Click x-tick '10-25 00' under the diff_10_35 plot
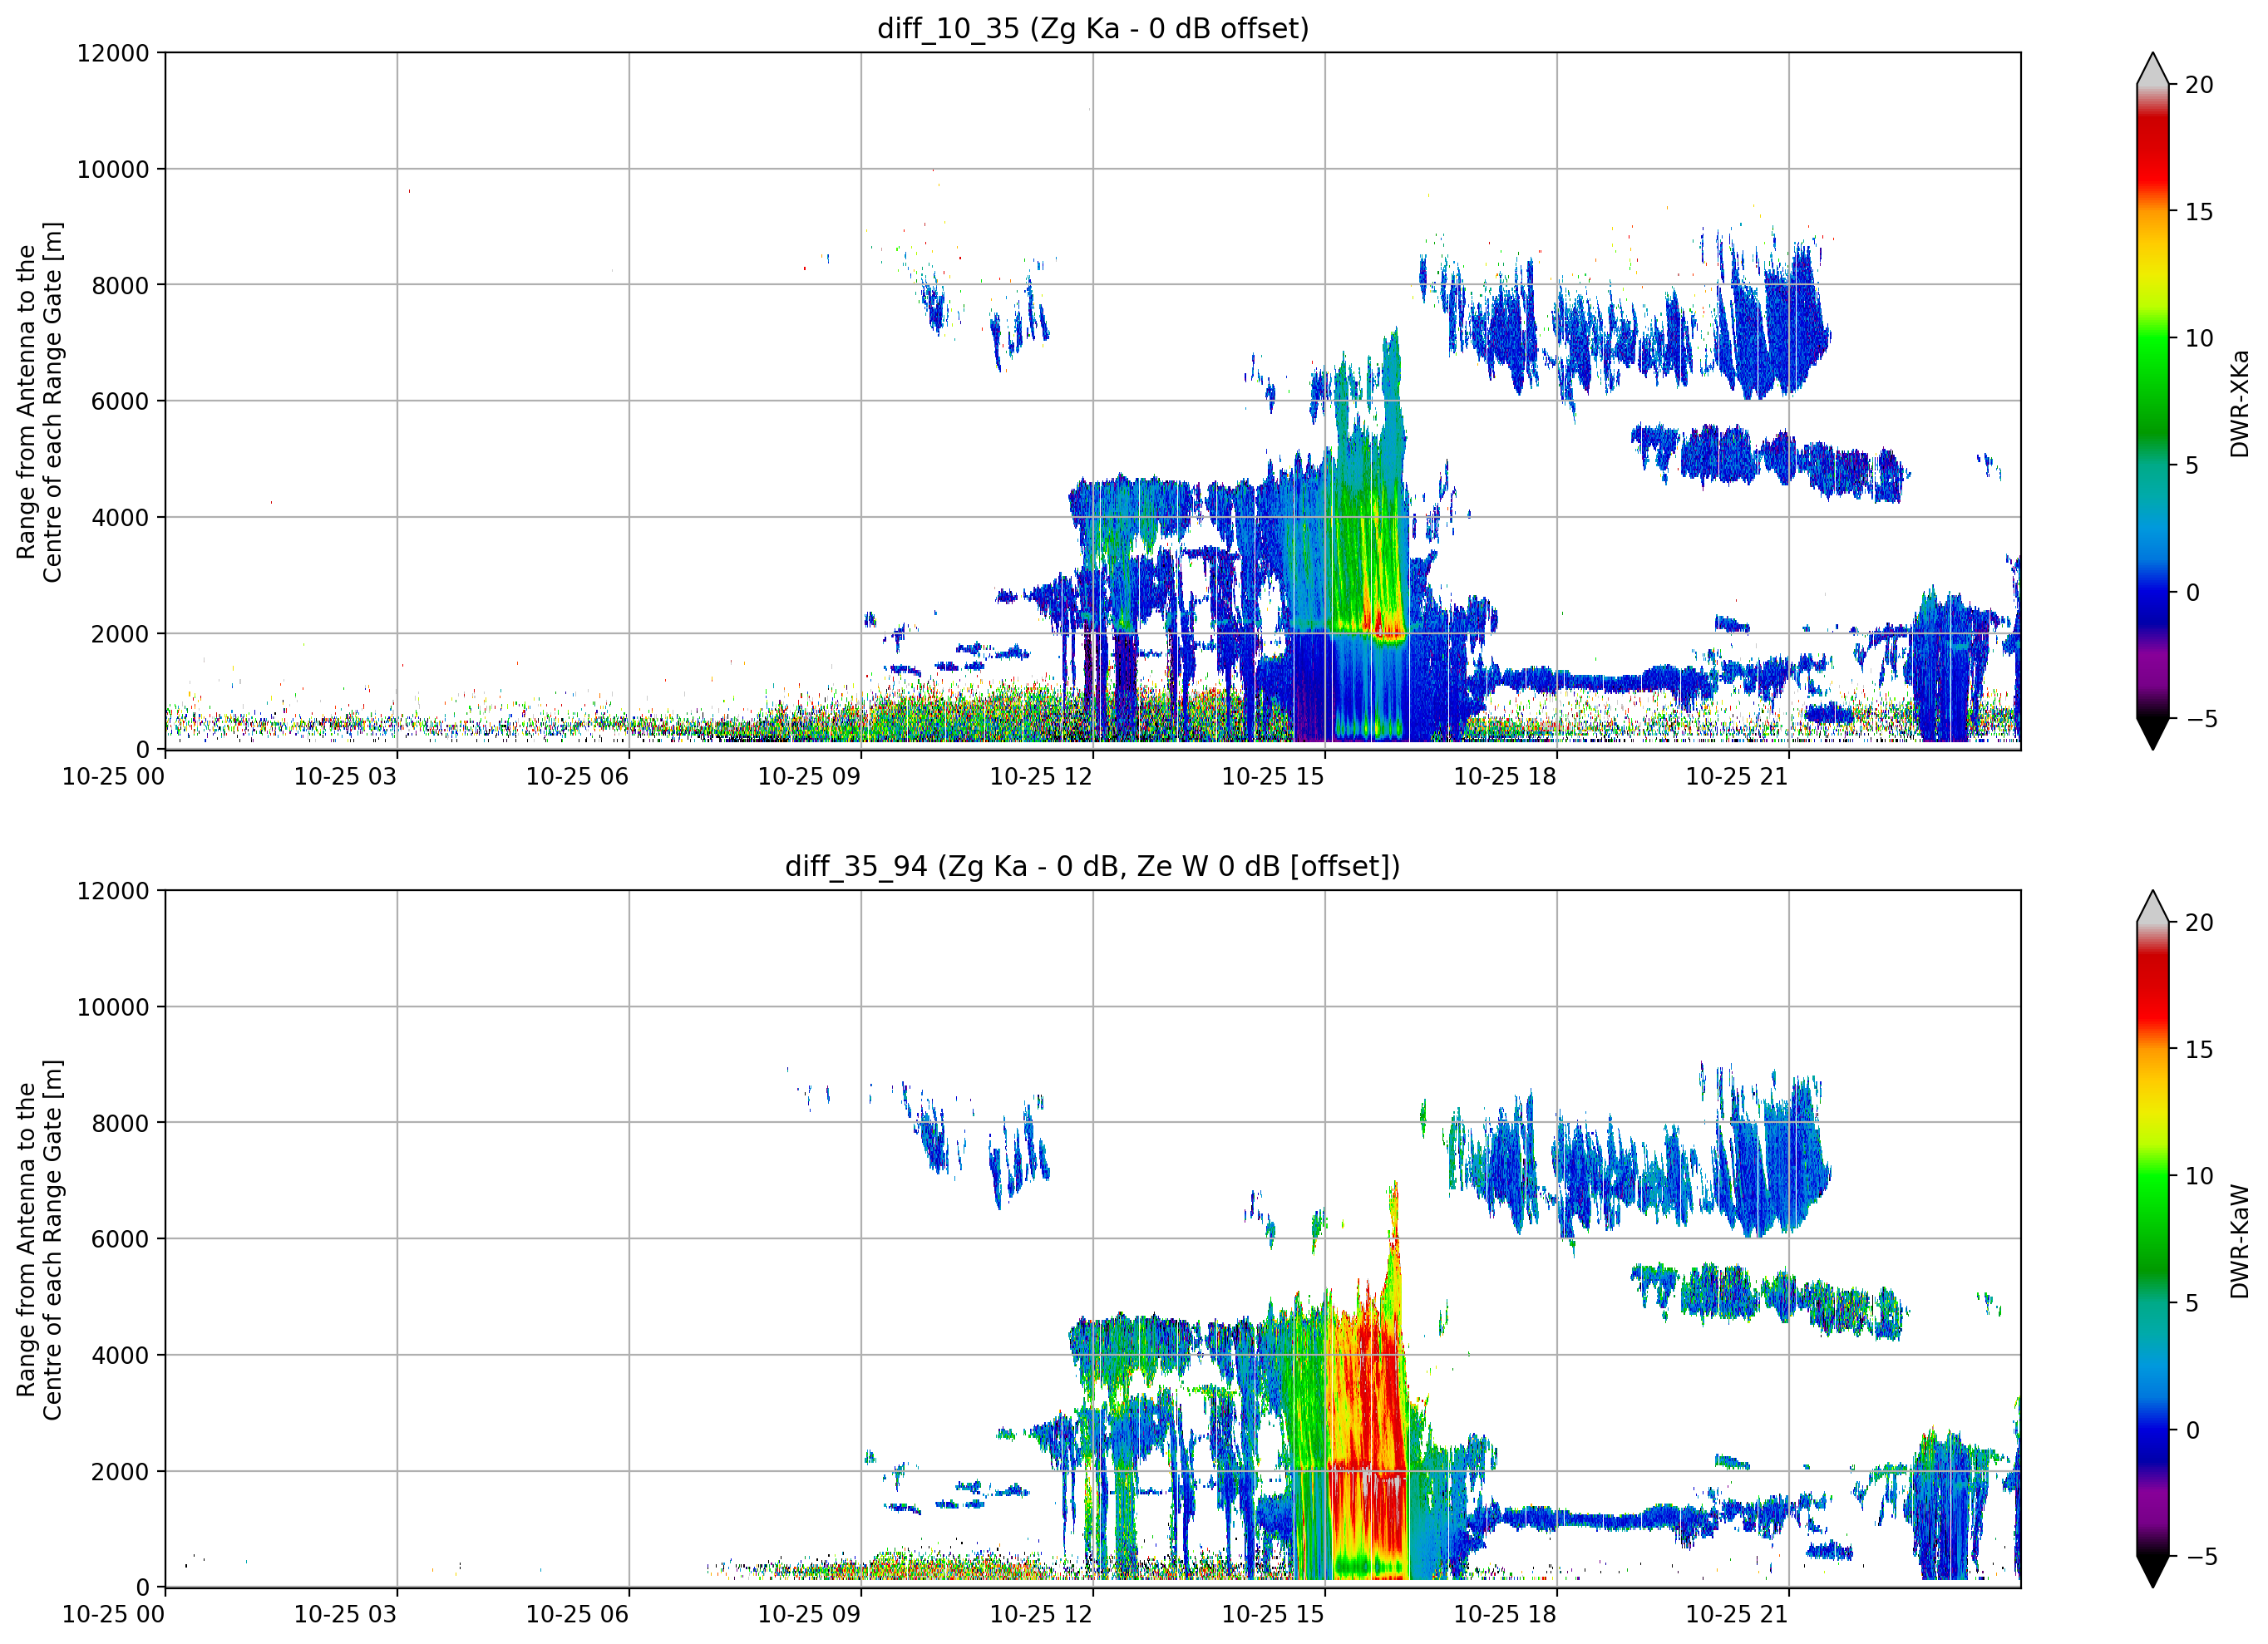 coord(113,777)
